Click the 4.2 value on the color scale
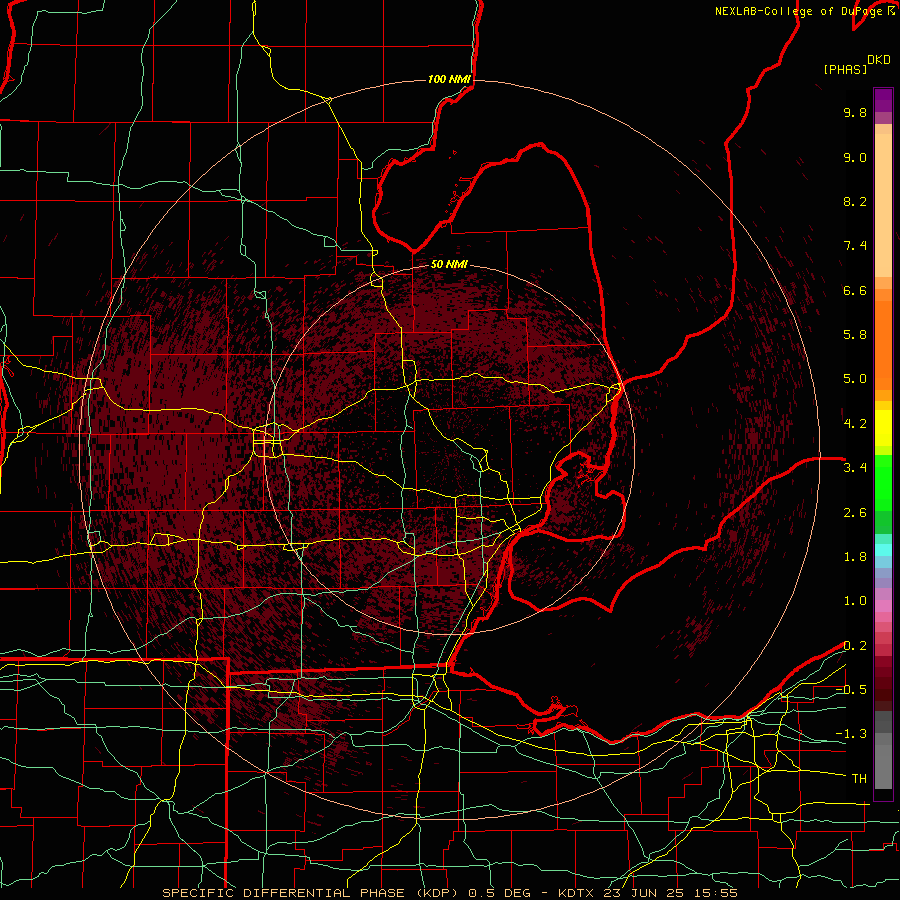This screenshot has height=900, width=900. point(855,424)
